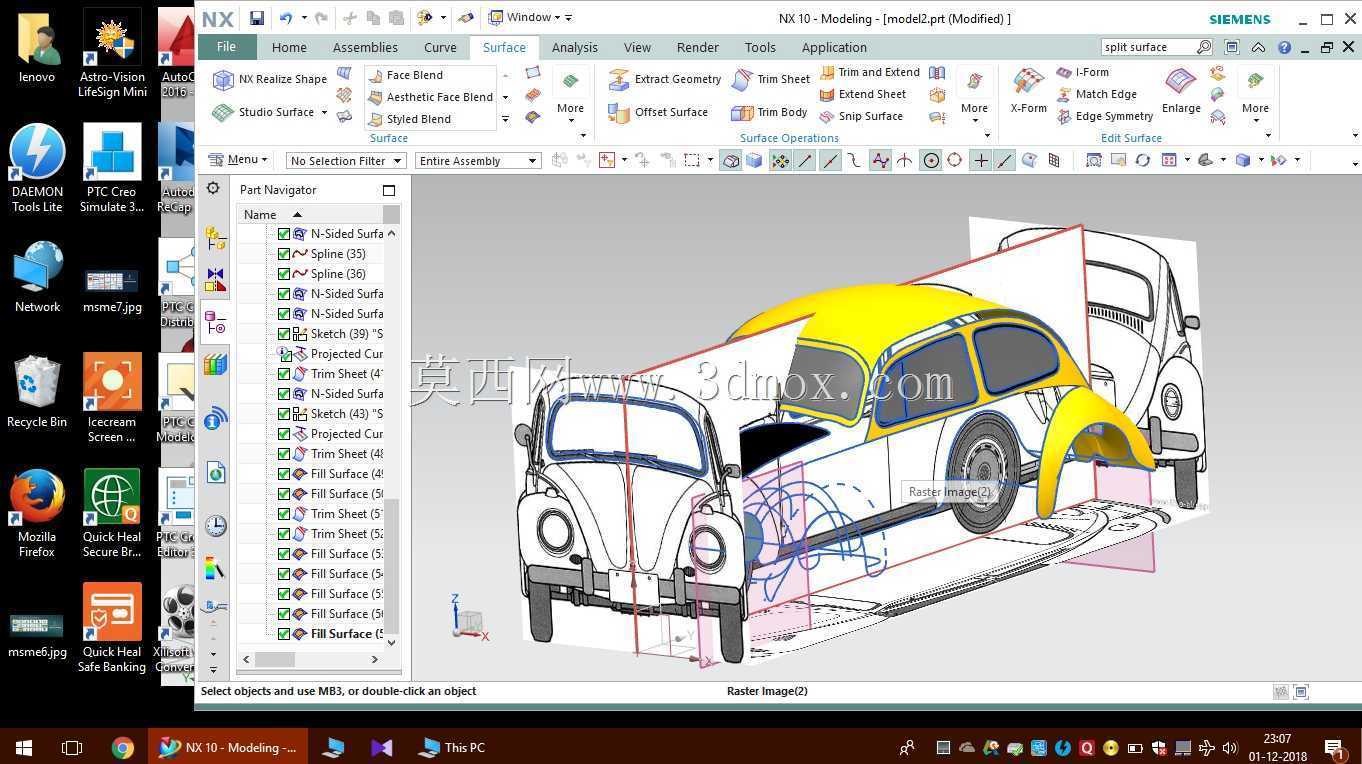
Task: Open the File menu
Action: pyautogui.click(x=227, y=47)
